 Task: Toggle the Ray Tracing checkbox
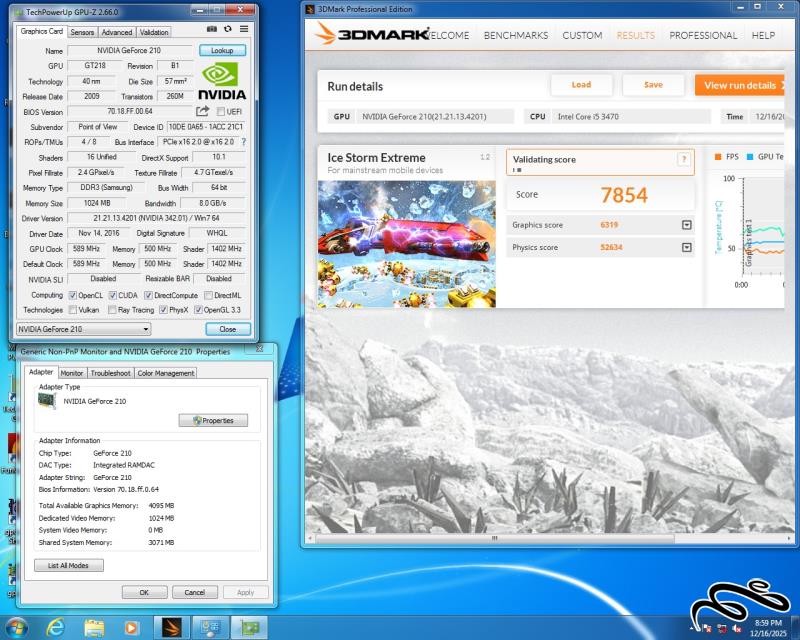point(110,310)
